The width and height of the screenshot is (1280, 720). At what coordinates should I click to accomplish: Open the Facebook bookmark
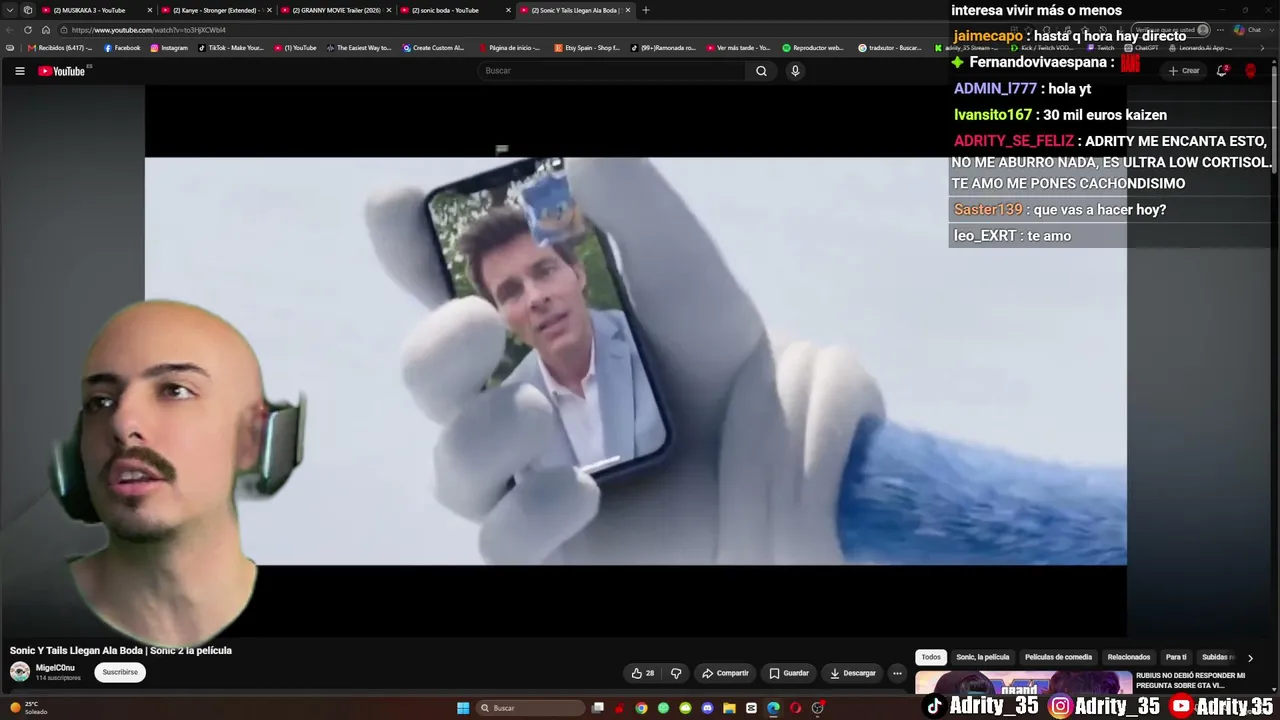coord(122,48)
